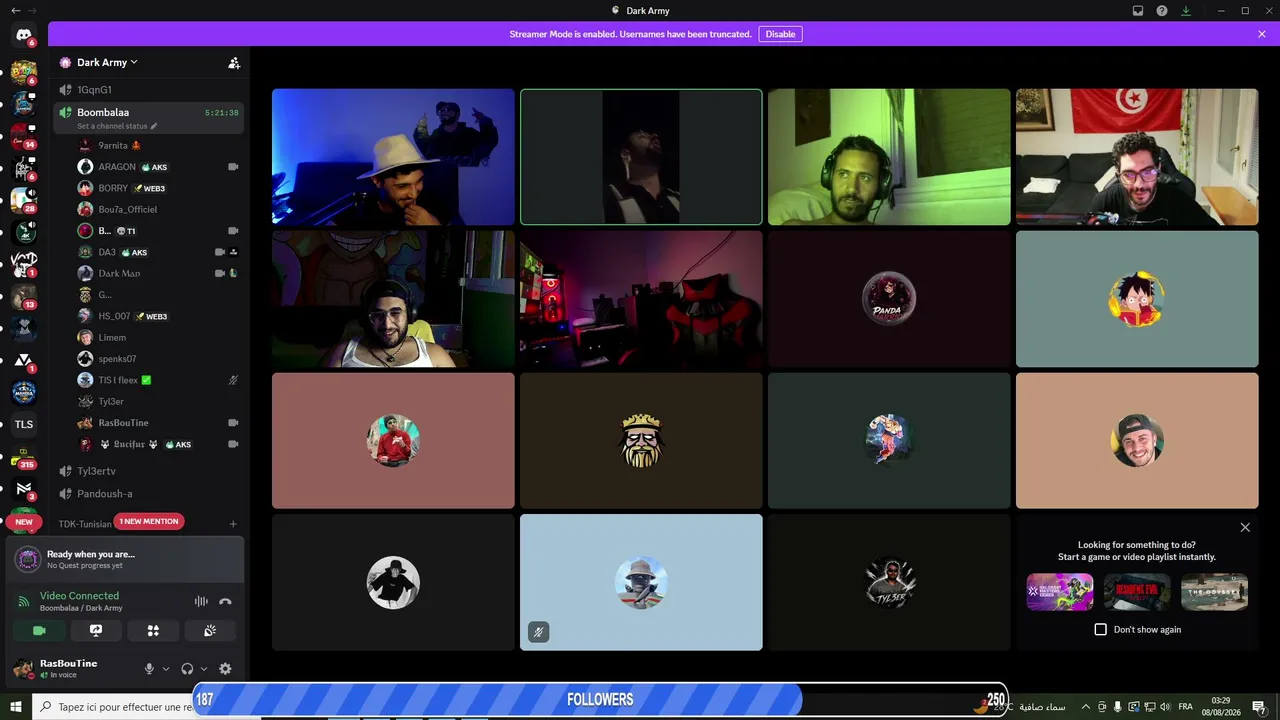Disconnect from the voice channel
Screen dimensions: 1280x720
click(225, 601)
